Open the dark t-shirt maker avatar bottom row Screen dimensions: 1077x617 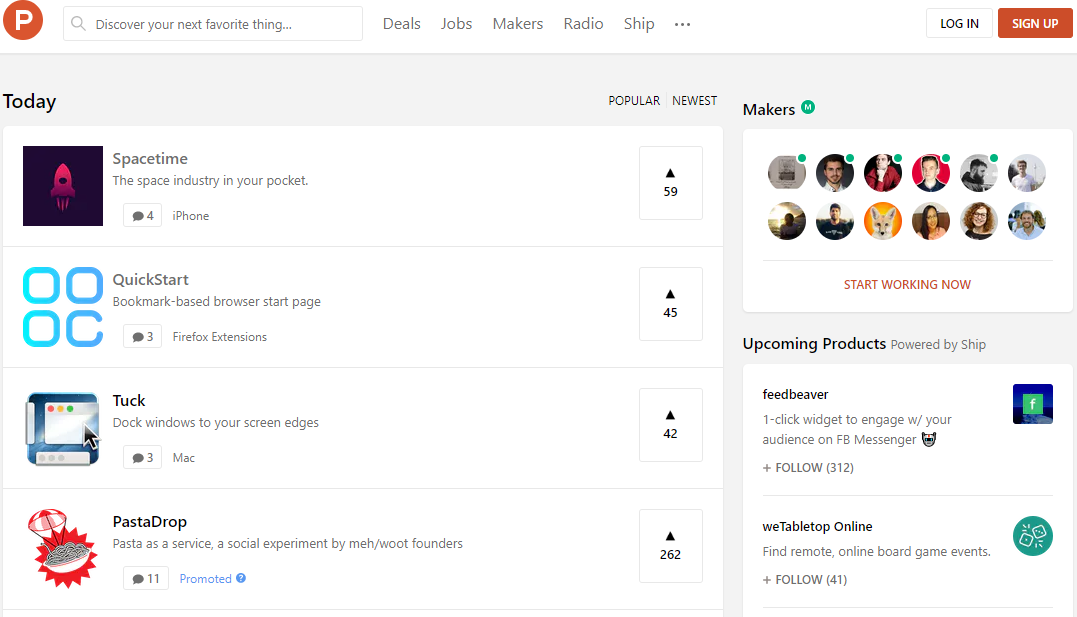tap(835, 221)
